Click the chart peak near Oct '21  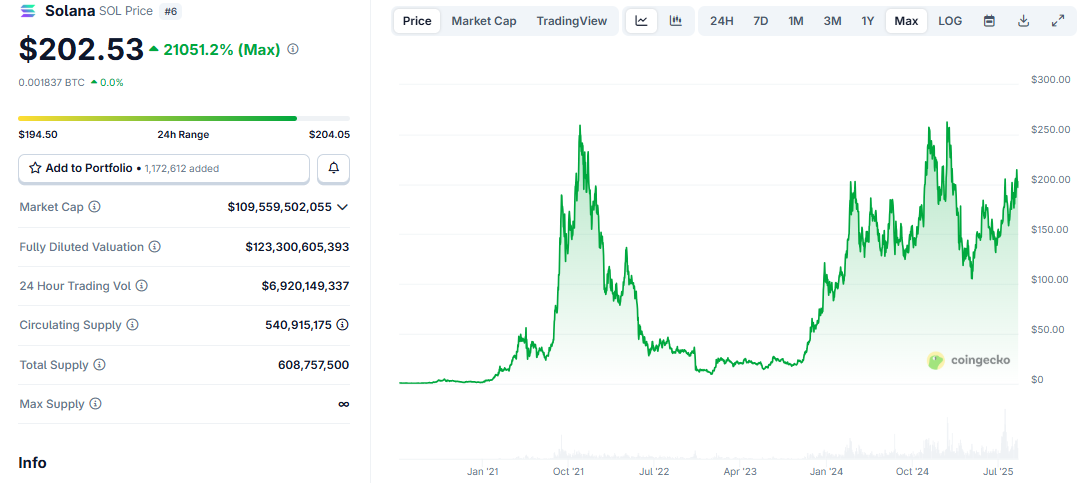coord(580,127)
